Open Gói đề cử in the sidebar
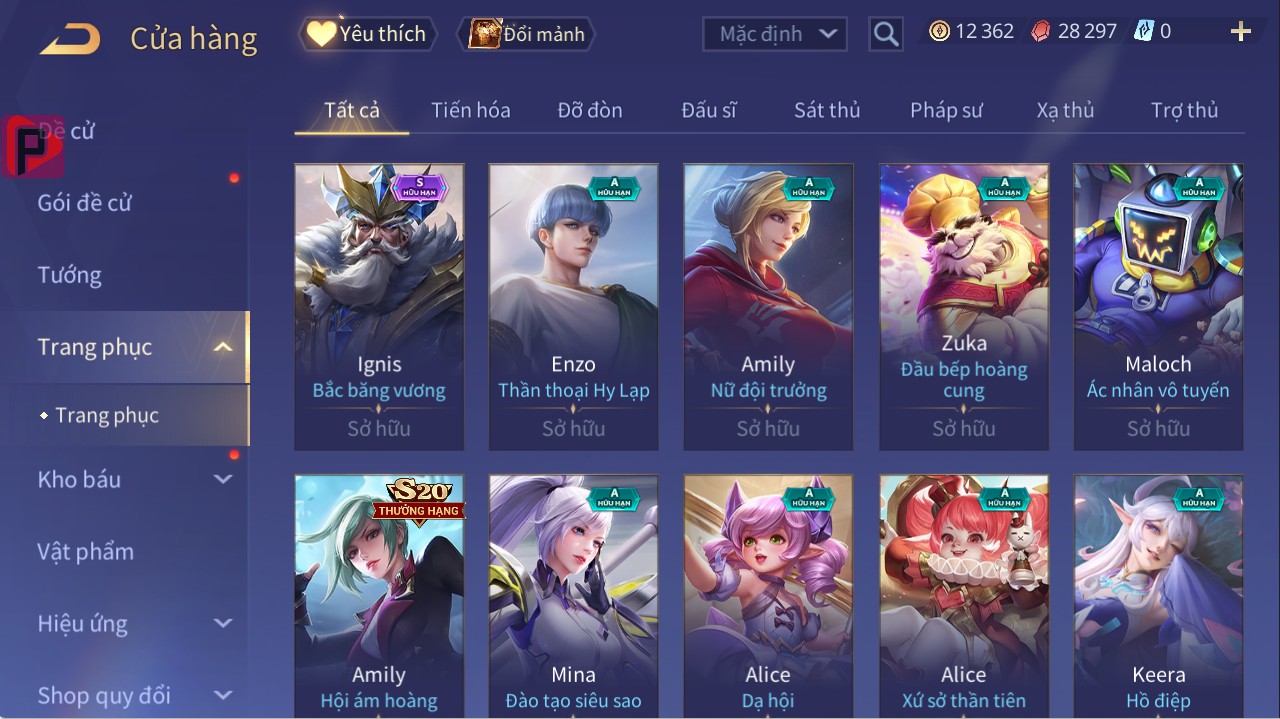 [85, 203]
